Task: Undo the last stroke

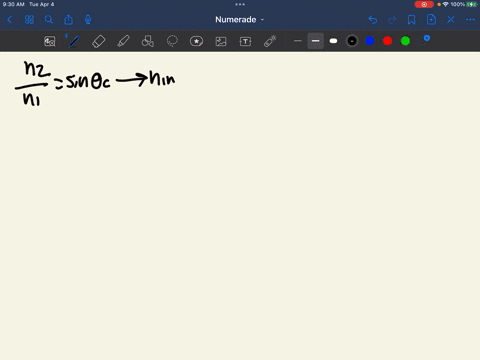Action: coord(373,20)
